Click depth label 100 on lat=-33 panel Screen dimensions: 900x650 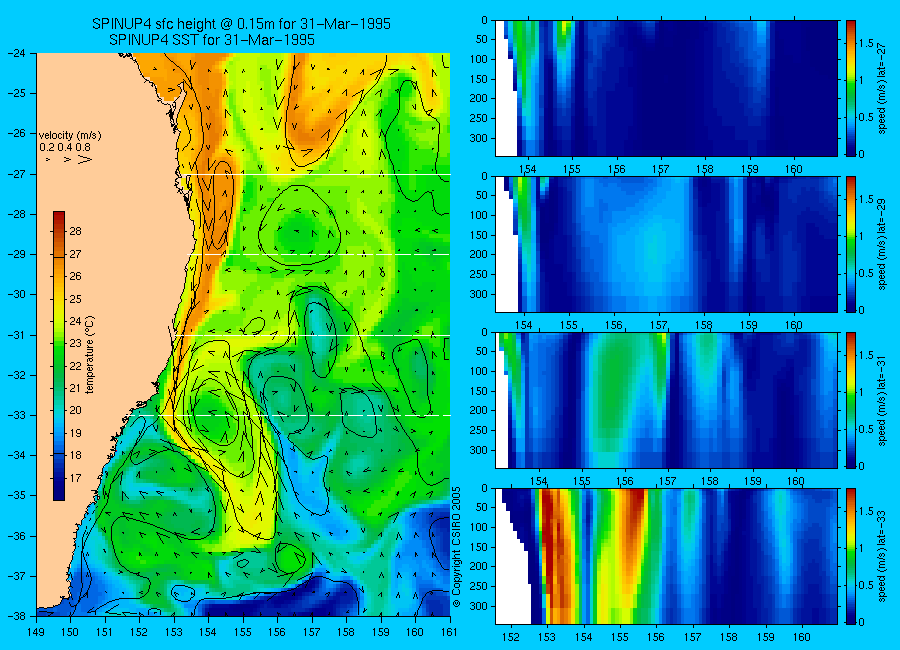click(x=478, y=527)
